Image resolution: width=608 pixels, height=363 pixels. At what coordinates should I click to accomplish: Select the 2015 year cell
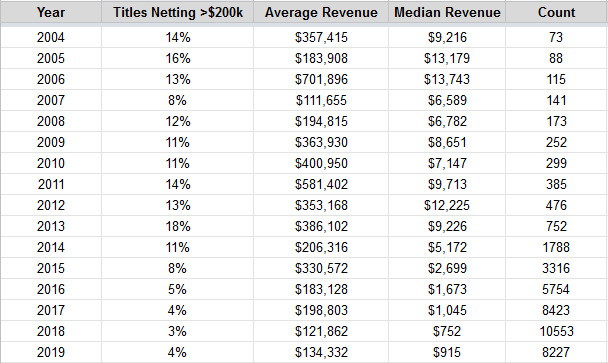(x=51, y=268)
